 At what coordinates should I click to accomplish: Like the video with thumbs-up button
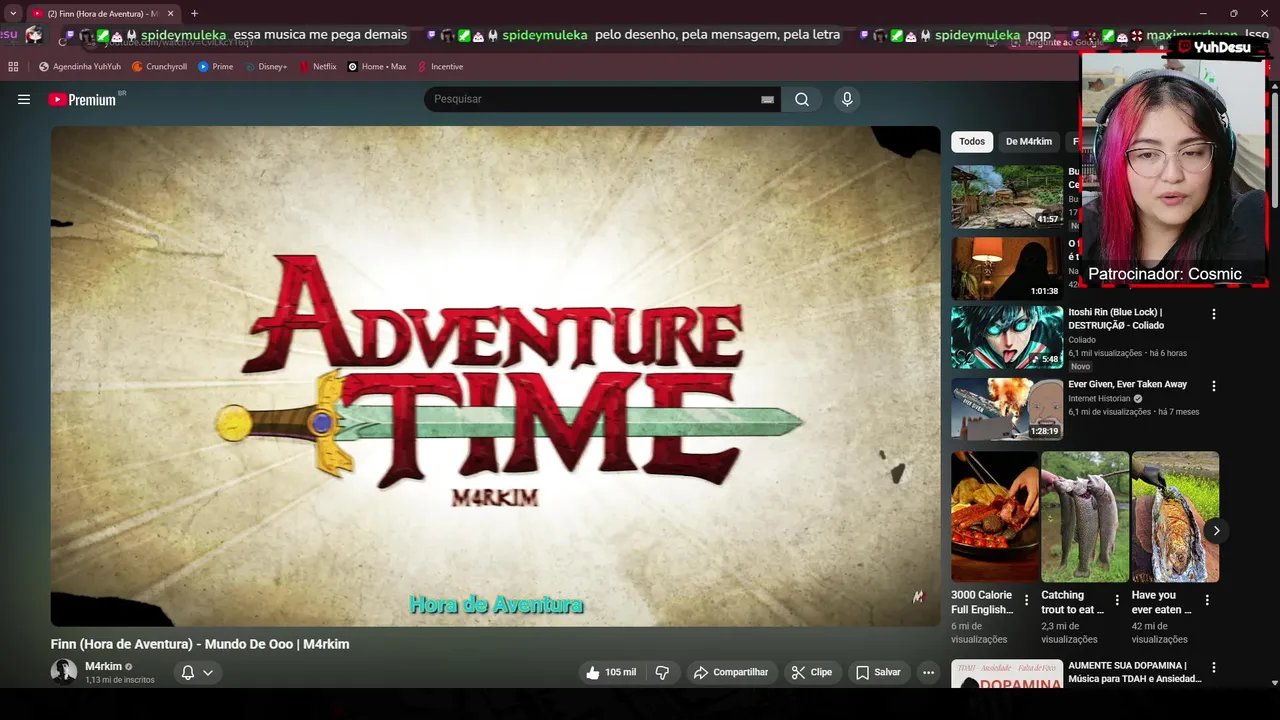[611, 672]
